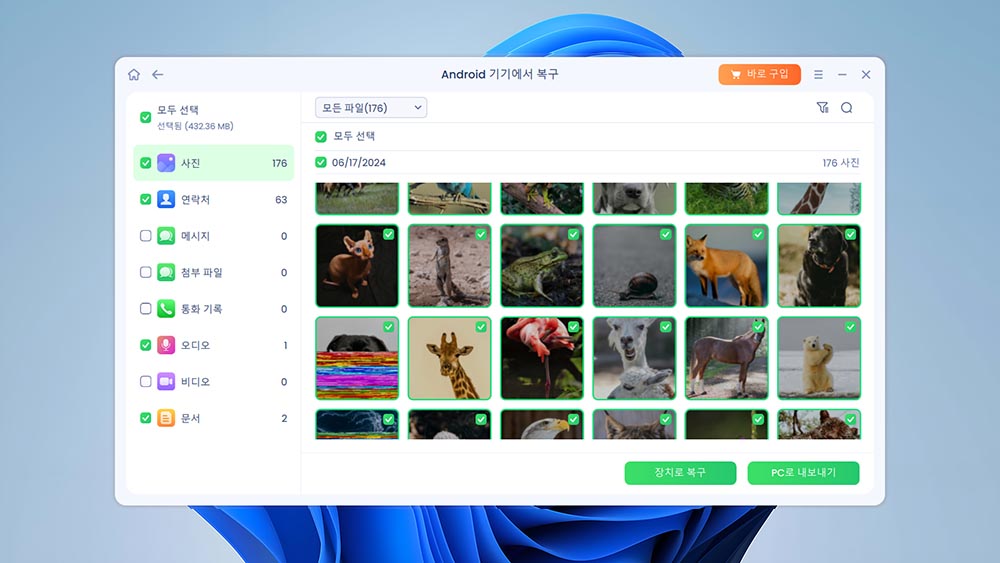Click the 176 사진 count text
Screen dimensions: 1000x563
tap(841, 163)
